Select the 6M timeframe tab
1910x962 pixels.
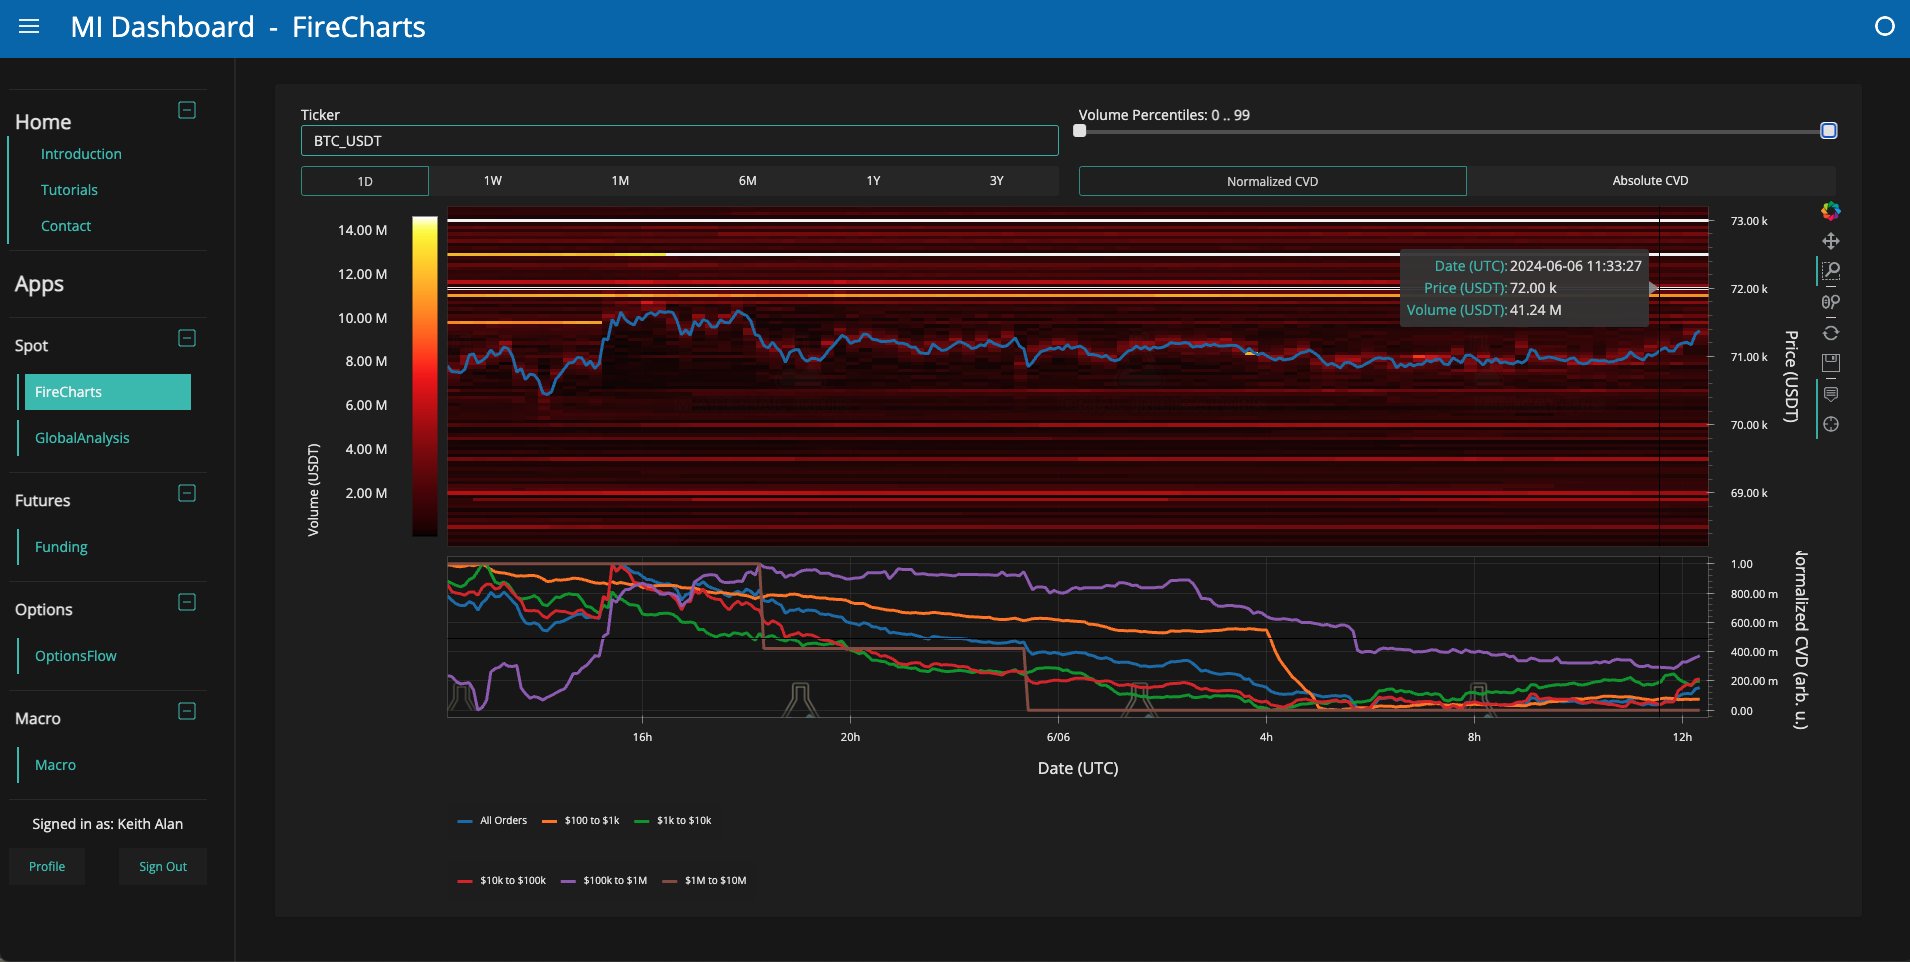[747, 181]
